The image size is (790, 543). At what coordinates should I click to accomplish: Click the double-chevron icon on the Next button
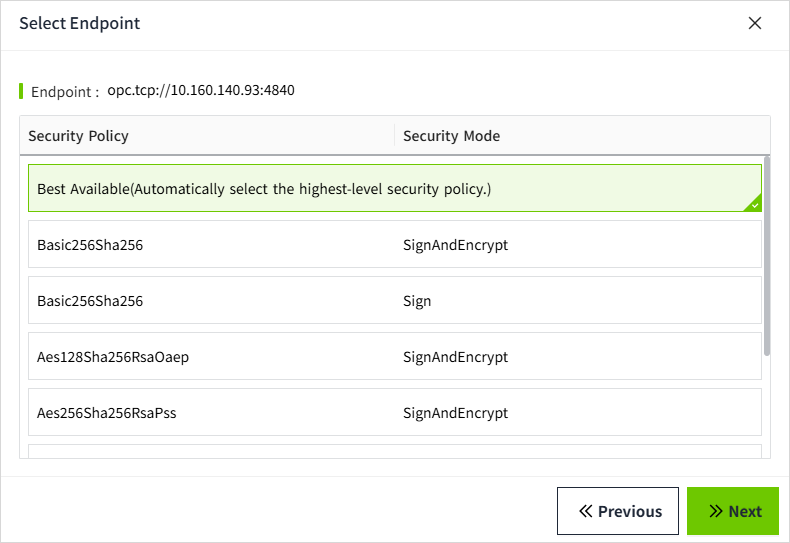715,511
